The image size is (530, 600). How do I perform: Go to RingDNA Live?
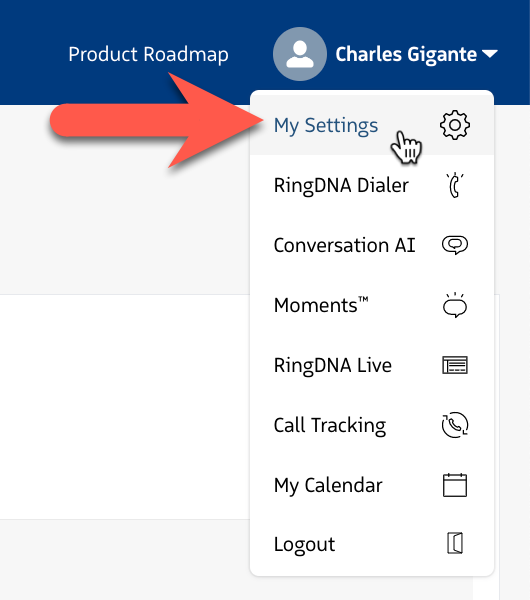(x=372, y=365)
